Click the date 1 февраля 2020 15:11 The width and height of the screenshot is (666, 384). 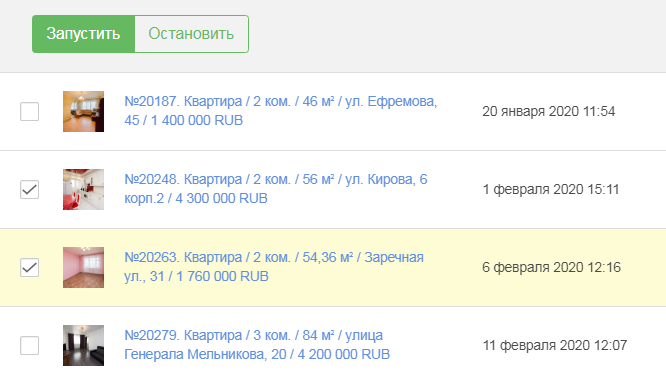coord(551,189)
